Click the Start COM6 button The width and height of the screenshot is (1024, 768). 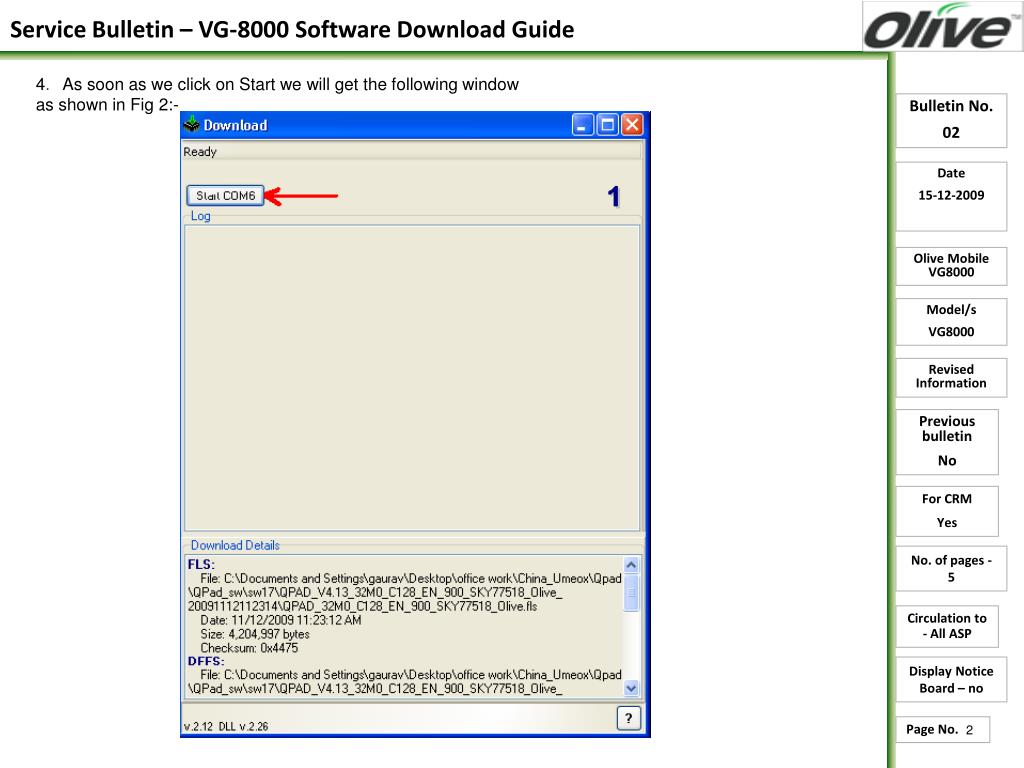tap(225, 195)
